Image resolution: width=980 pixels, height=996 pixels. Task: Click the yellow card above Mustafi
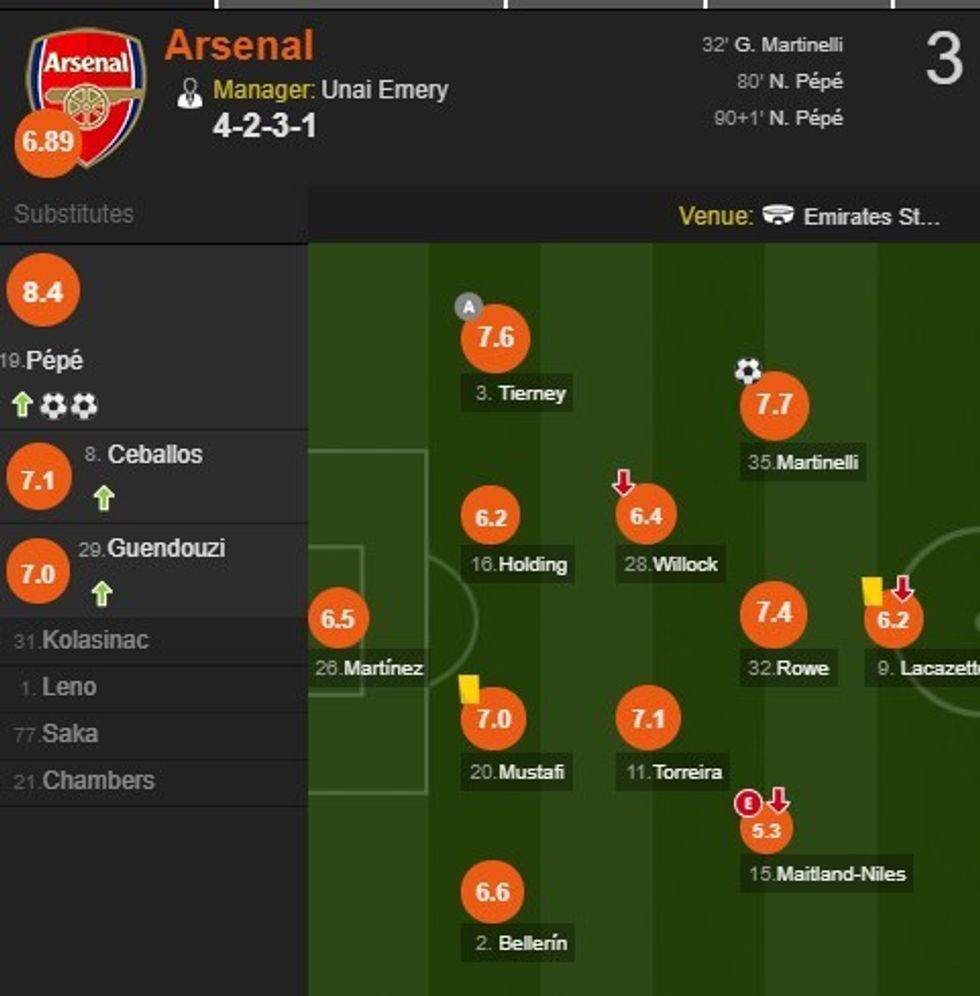click(x=469, y=688)
